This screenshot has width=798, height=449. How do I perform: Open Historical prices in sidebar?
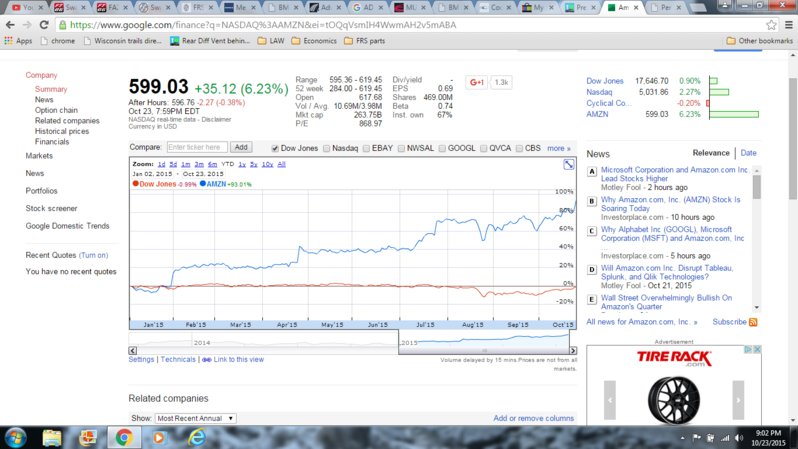pyautogui.click(x=62, y=131)
